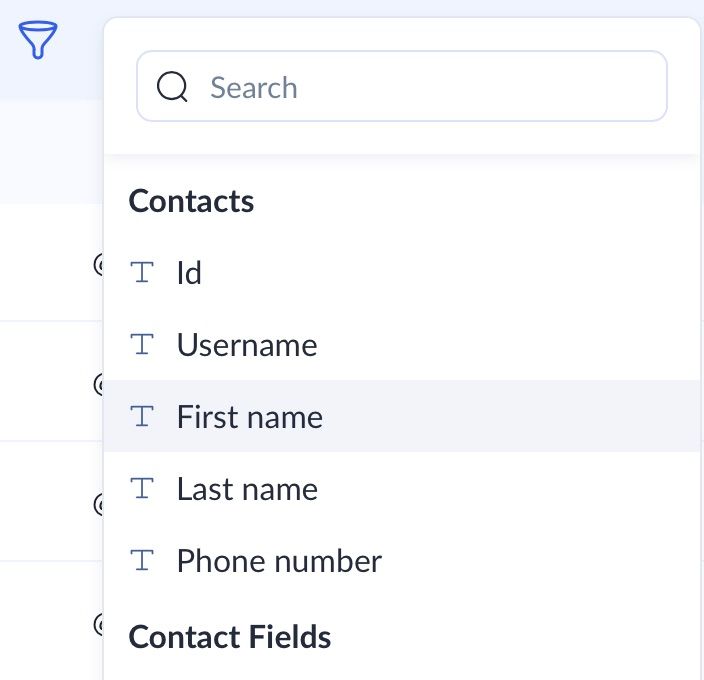Click the @ symbol left of Last name
Viewport: 704px width, 680px height.
[99, 504]
